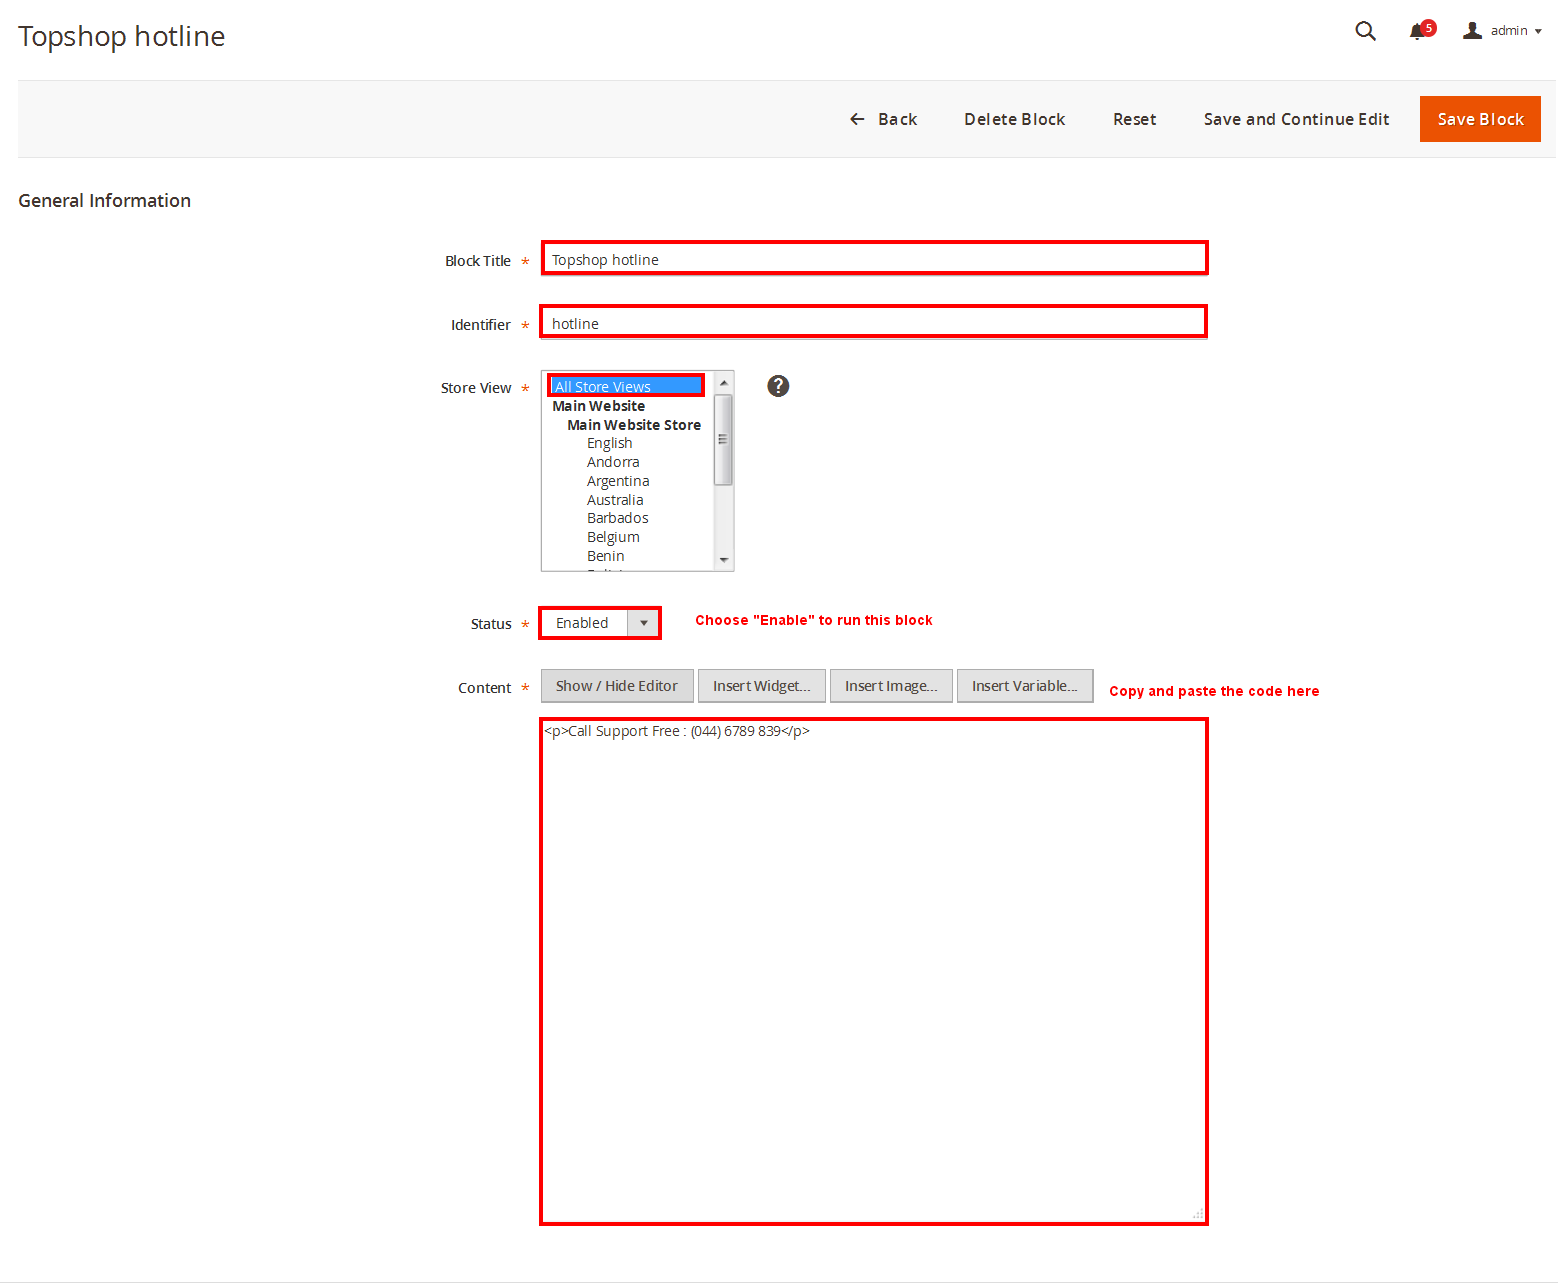
Task: Select Main Website in store list
Action: pos(598,406)
